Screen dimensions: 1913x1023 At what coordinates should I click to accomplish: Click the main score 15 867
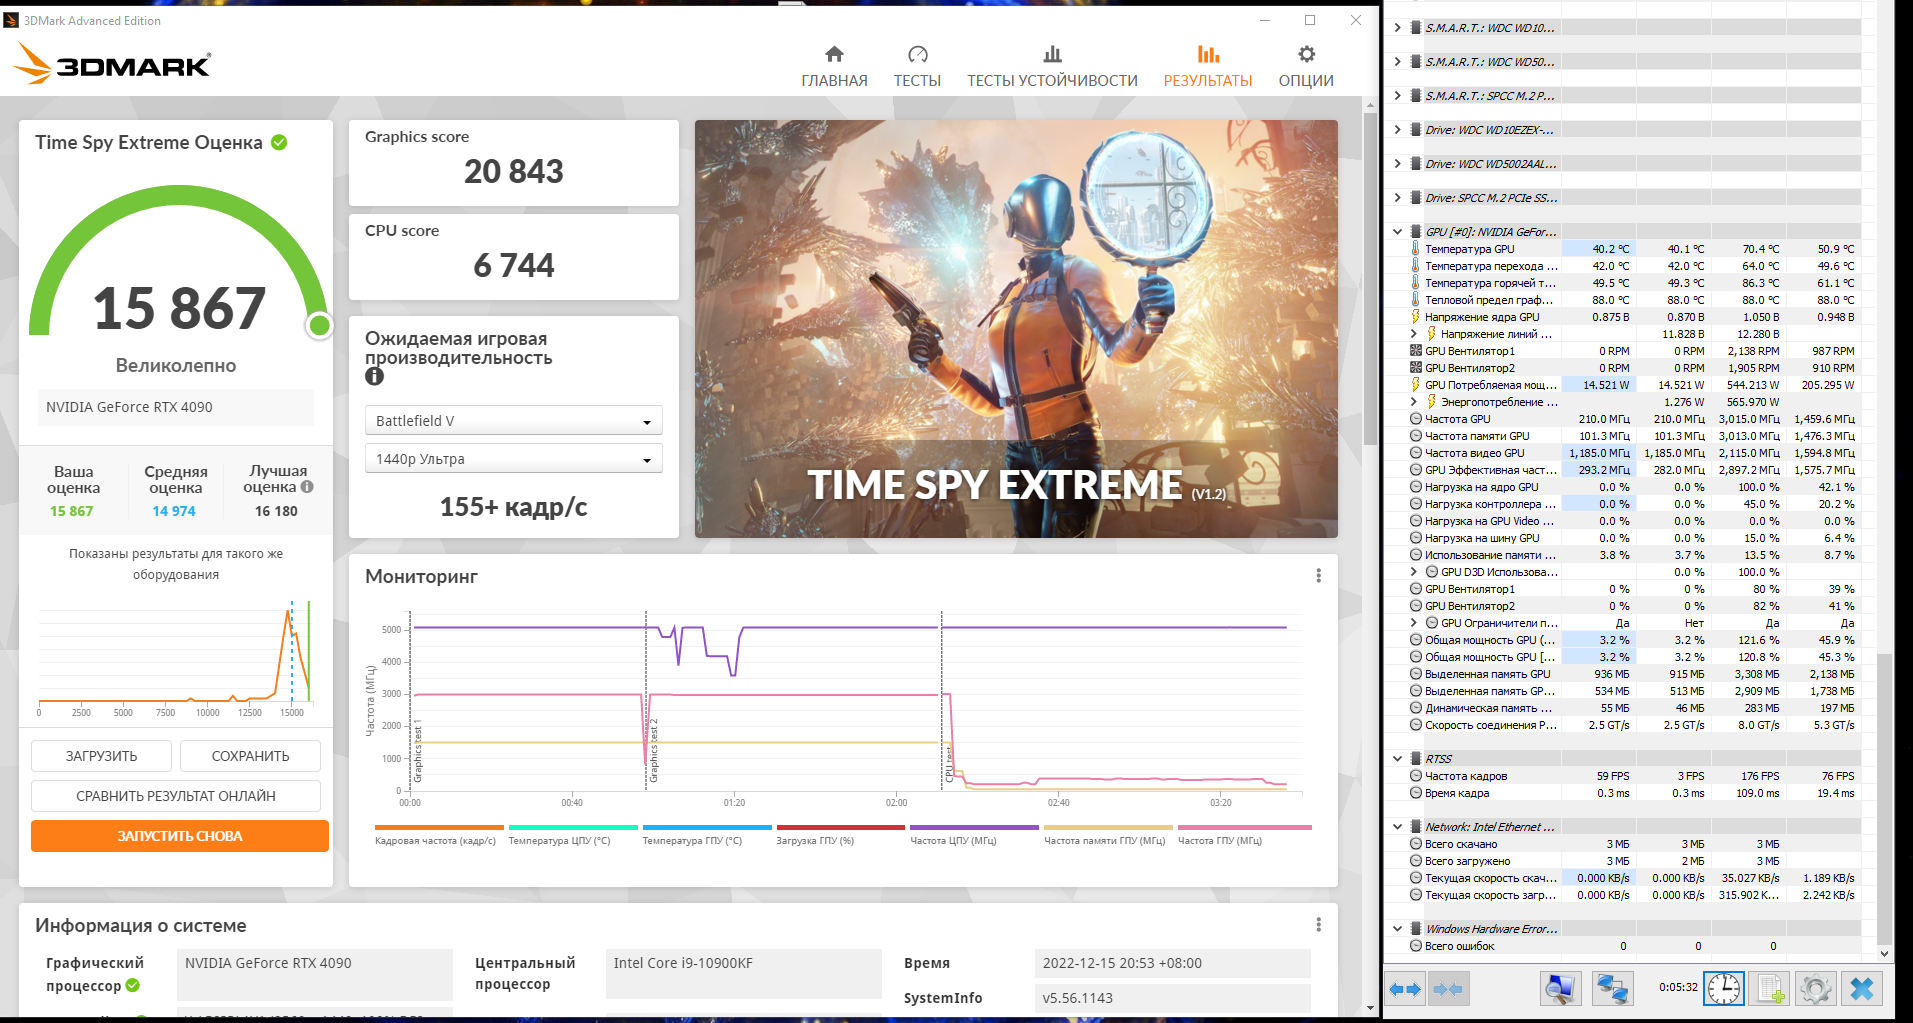coord(180,308)
